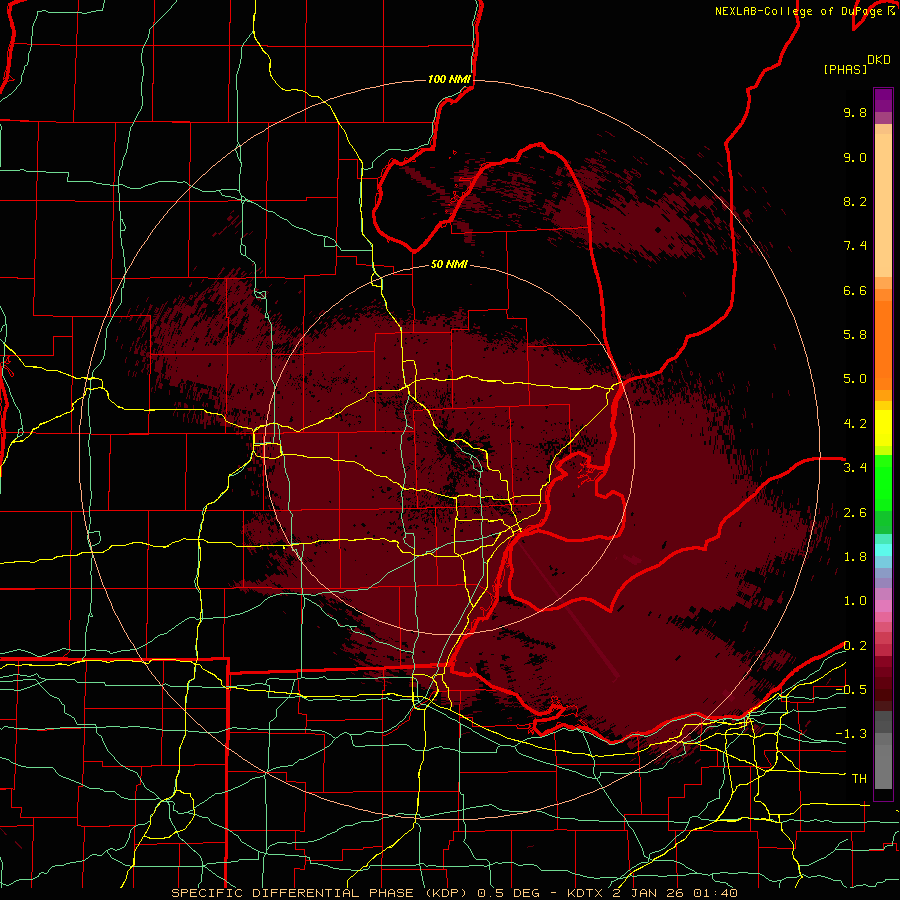Screen dimensions: 900x900
Task: Click the SPECIFIC DIFFERENTIAL PHASE caption text
Action: pyautogui.click(x=292, y=893)
